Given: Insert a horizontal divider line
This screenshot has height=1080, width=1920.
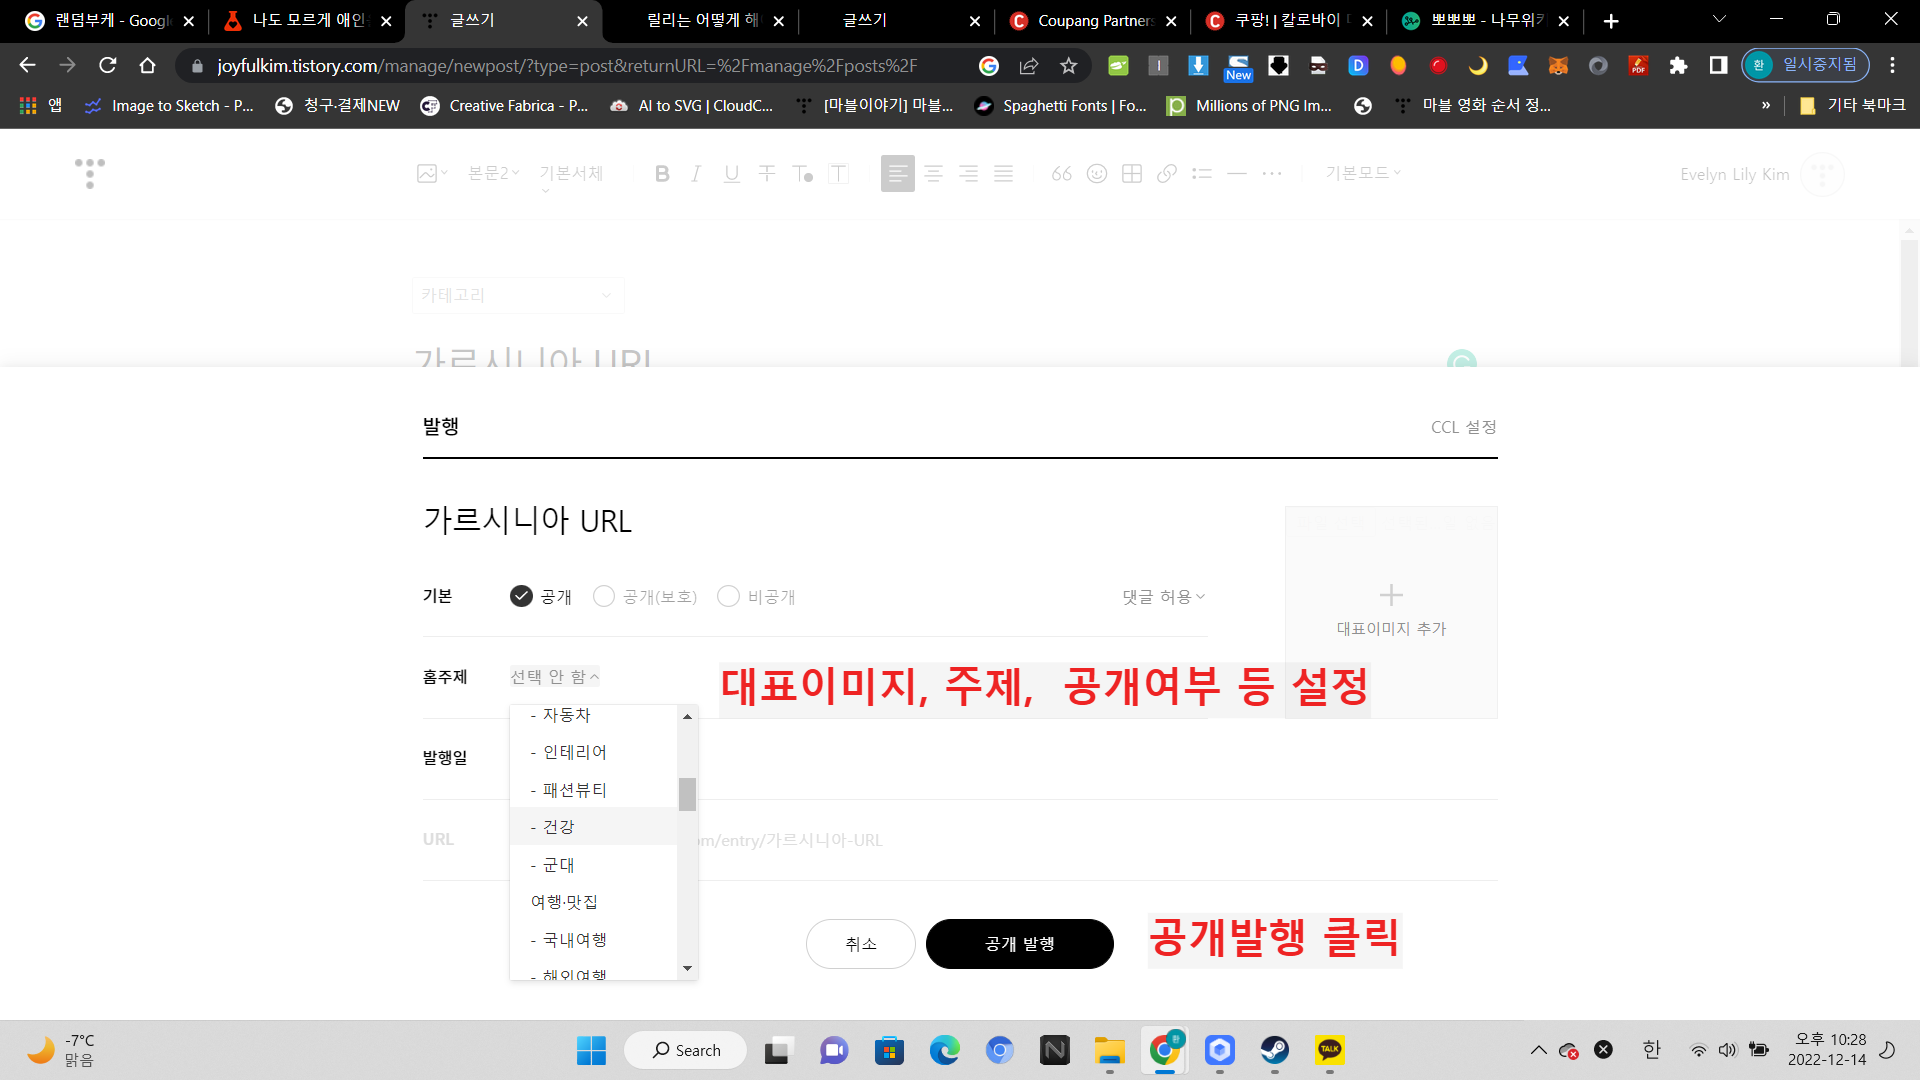Looking at the screenshot, I should click(1237, 174).
